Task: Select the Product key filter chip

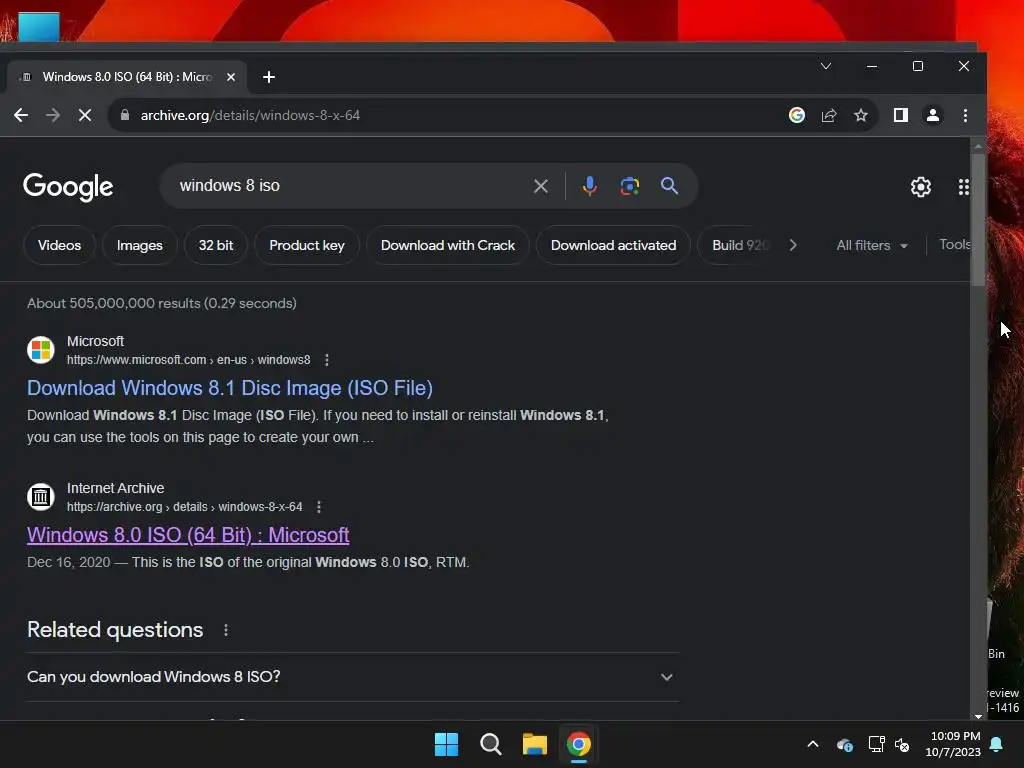Action: pyautogui.click(x=307, y=246)
